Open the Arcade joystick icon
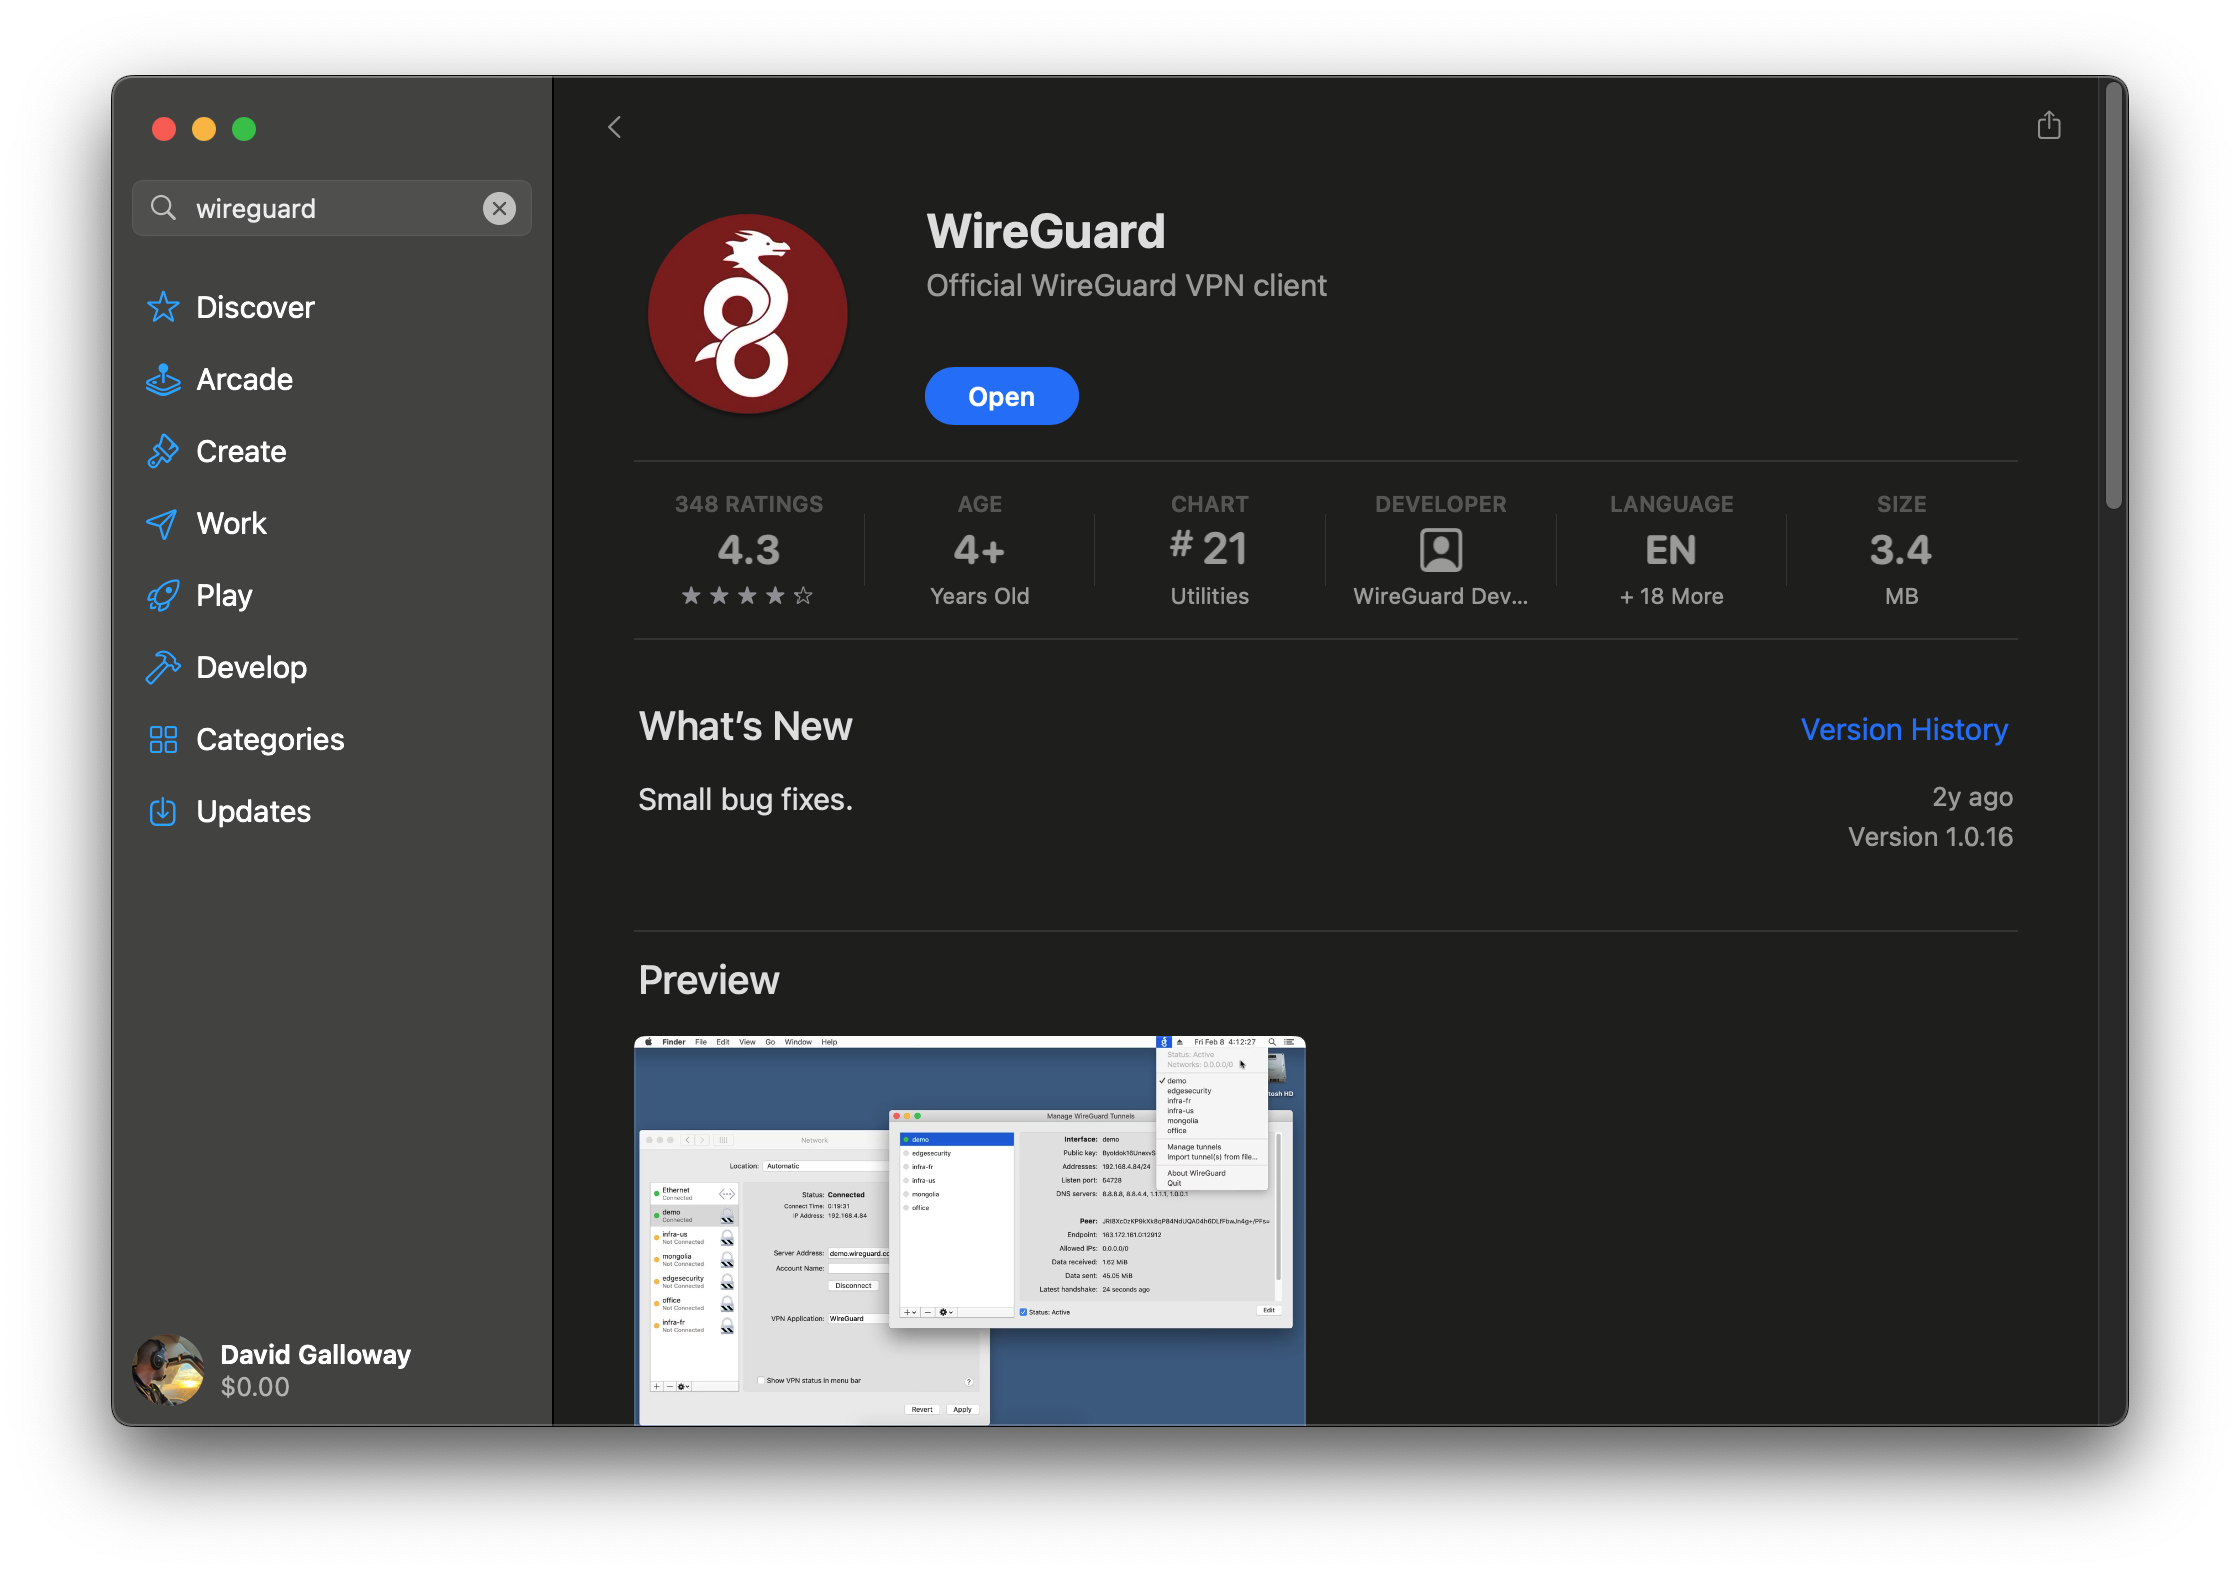The height and width of the screenshot is (1574, 2240). click(163, 380)
